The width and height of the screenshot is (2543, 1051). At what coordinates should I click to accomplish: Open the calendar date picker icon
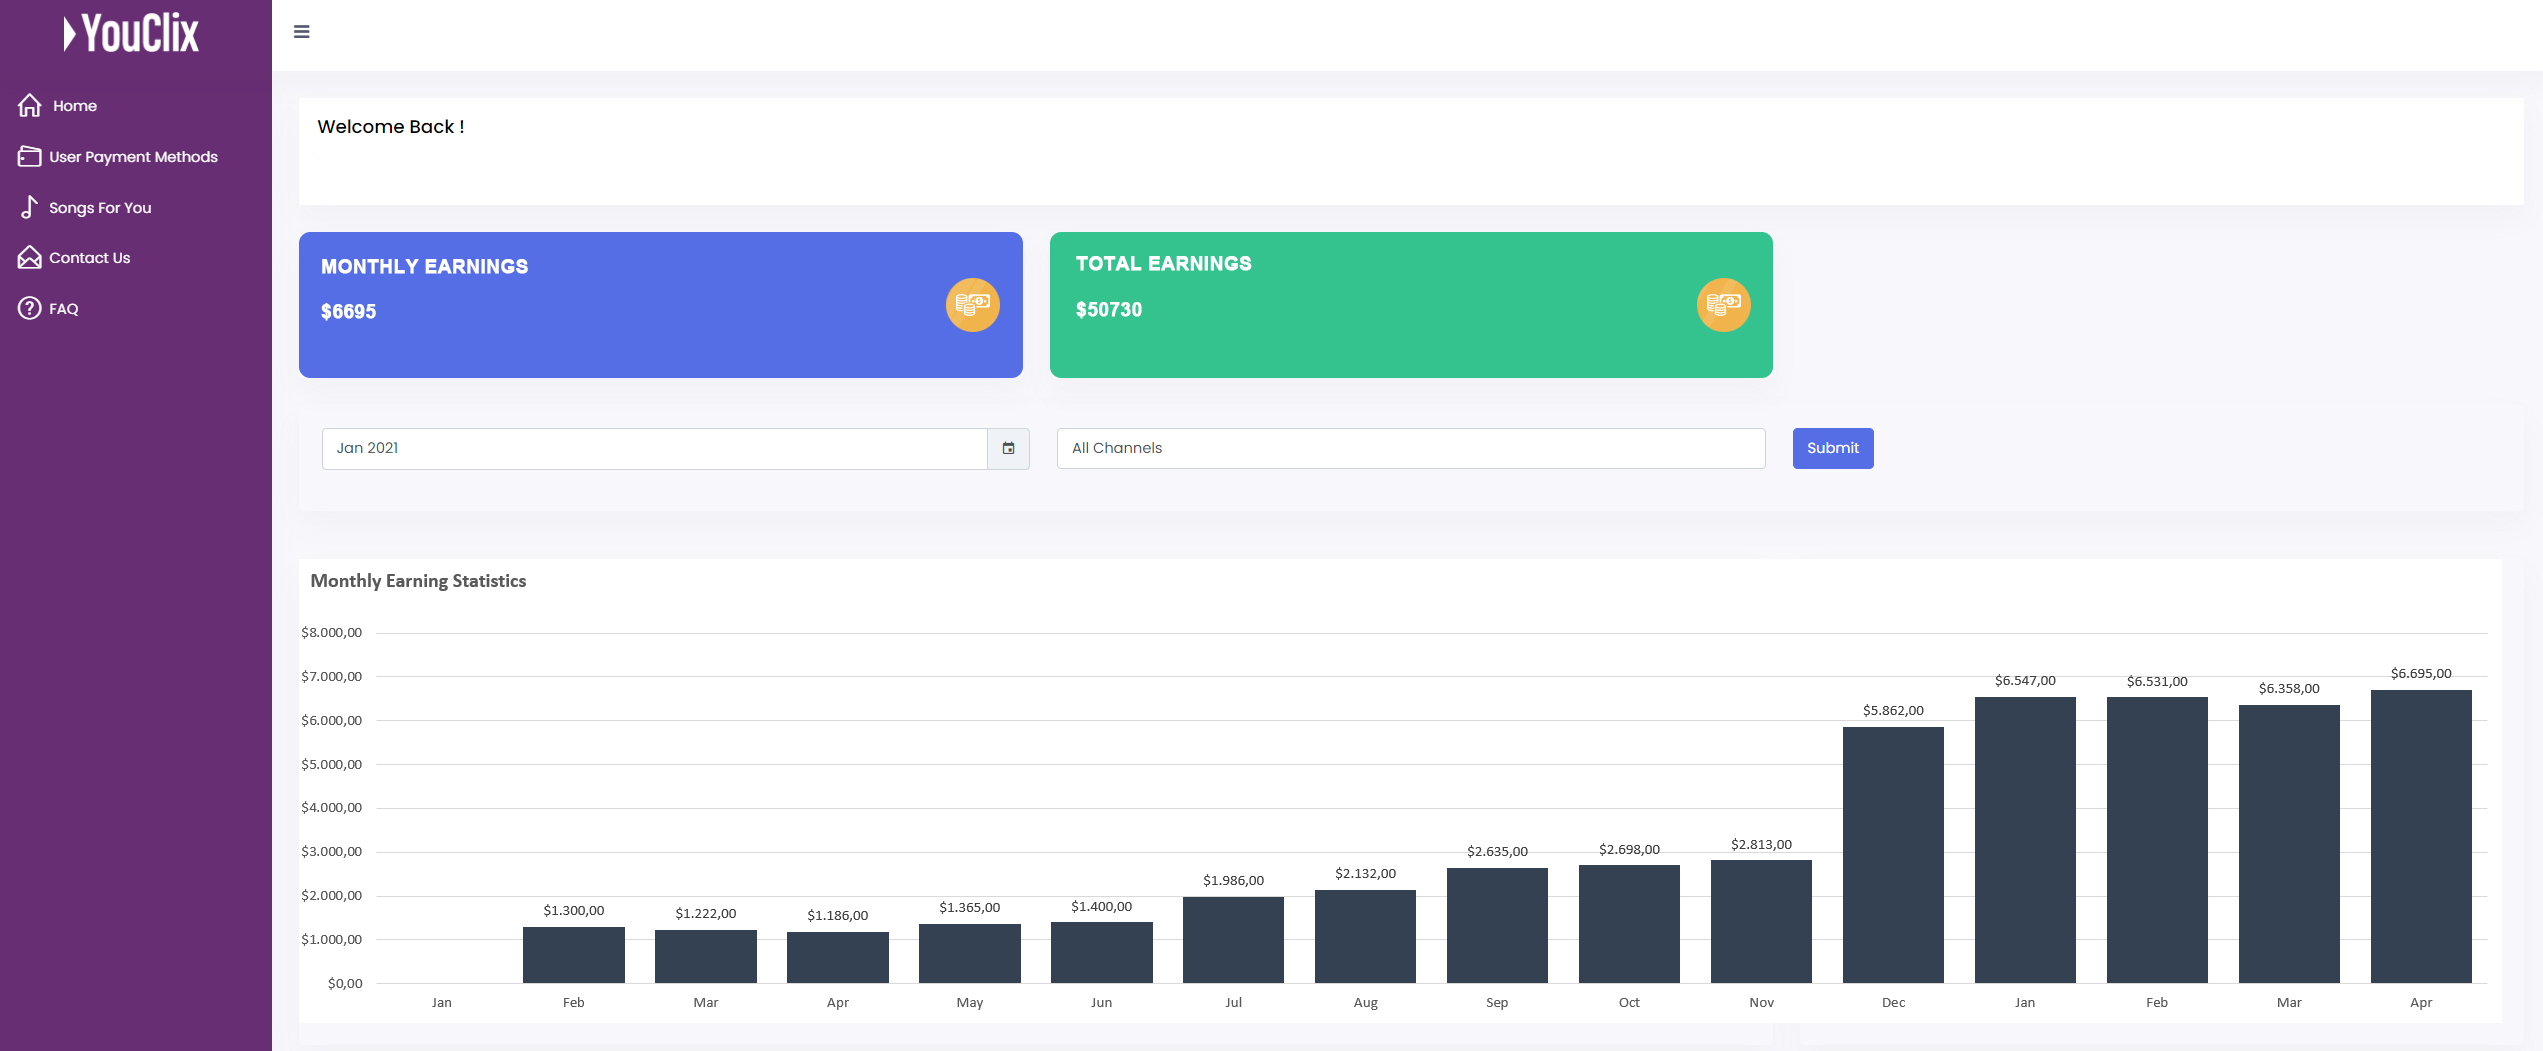coord(1008,448)
